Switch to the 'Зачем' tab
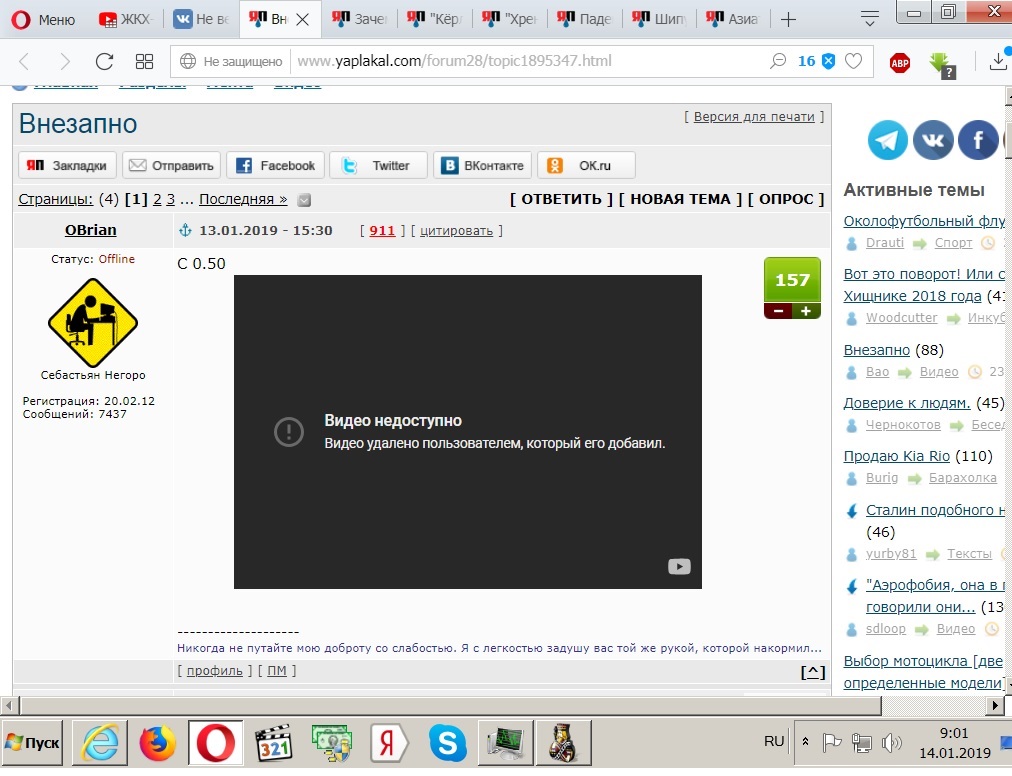 click(x=359, y=19)
